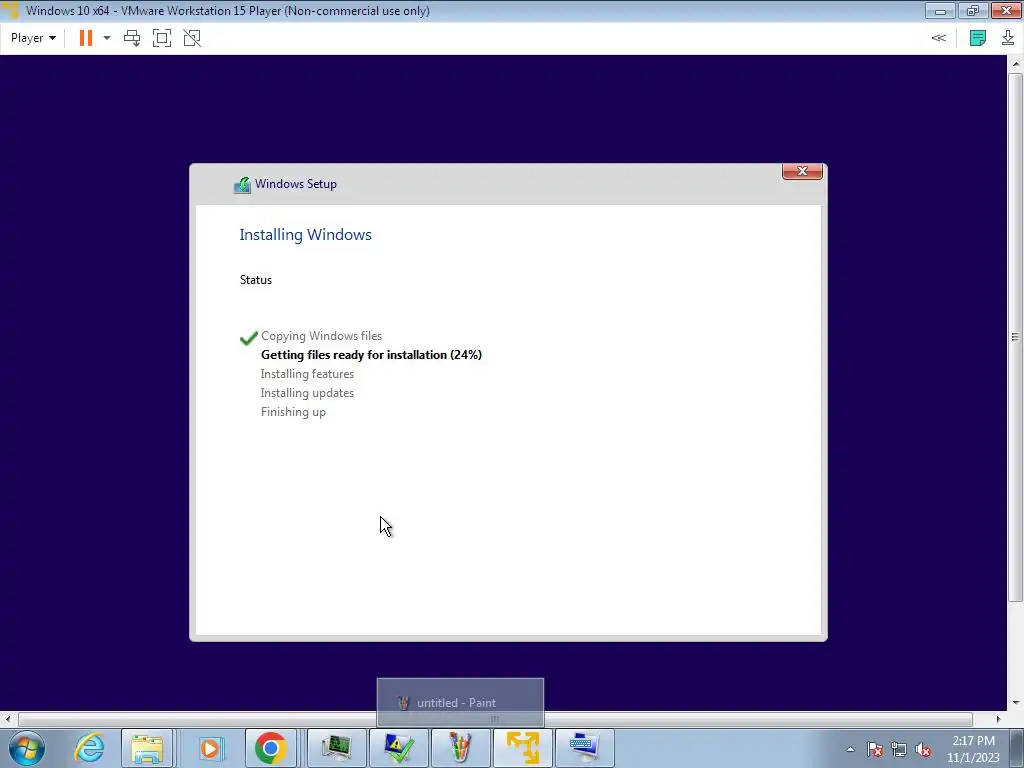Click 'Copying Windows files' step
The height and width of the screenshot is (768, 1024).
coord(321,336)
